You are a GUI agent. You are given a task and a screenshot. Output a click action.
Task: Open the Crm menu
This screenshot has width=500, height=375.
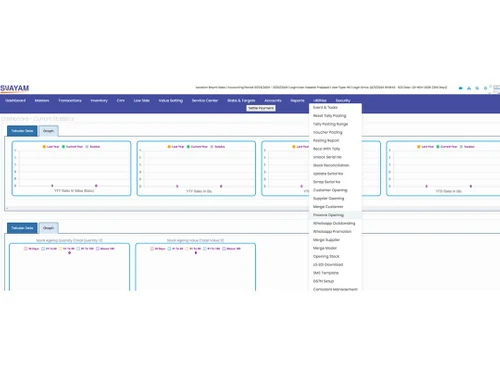point(121,100)
